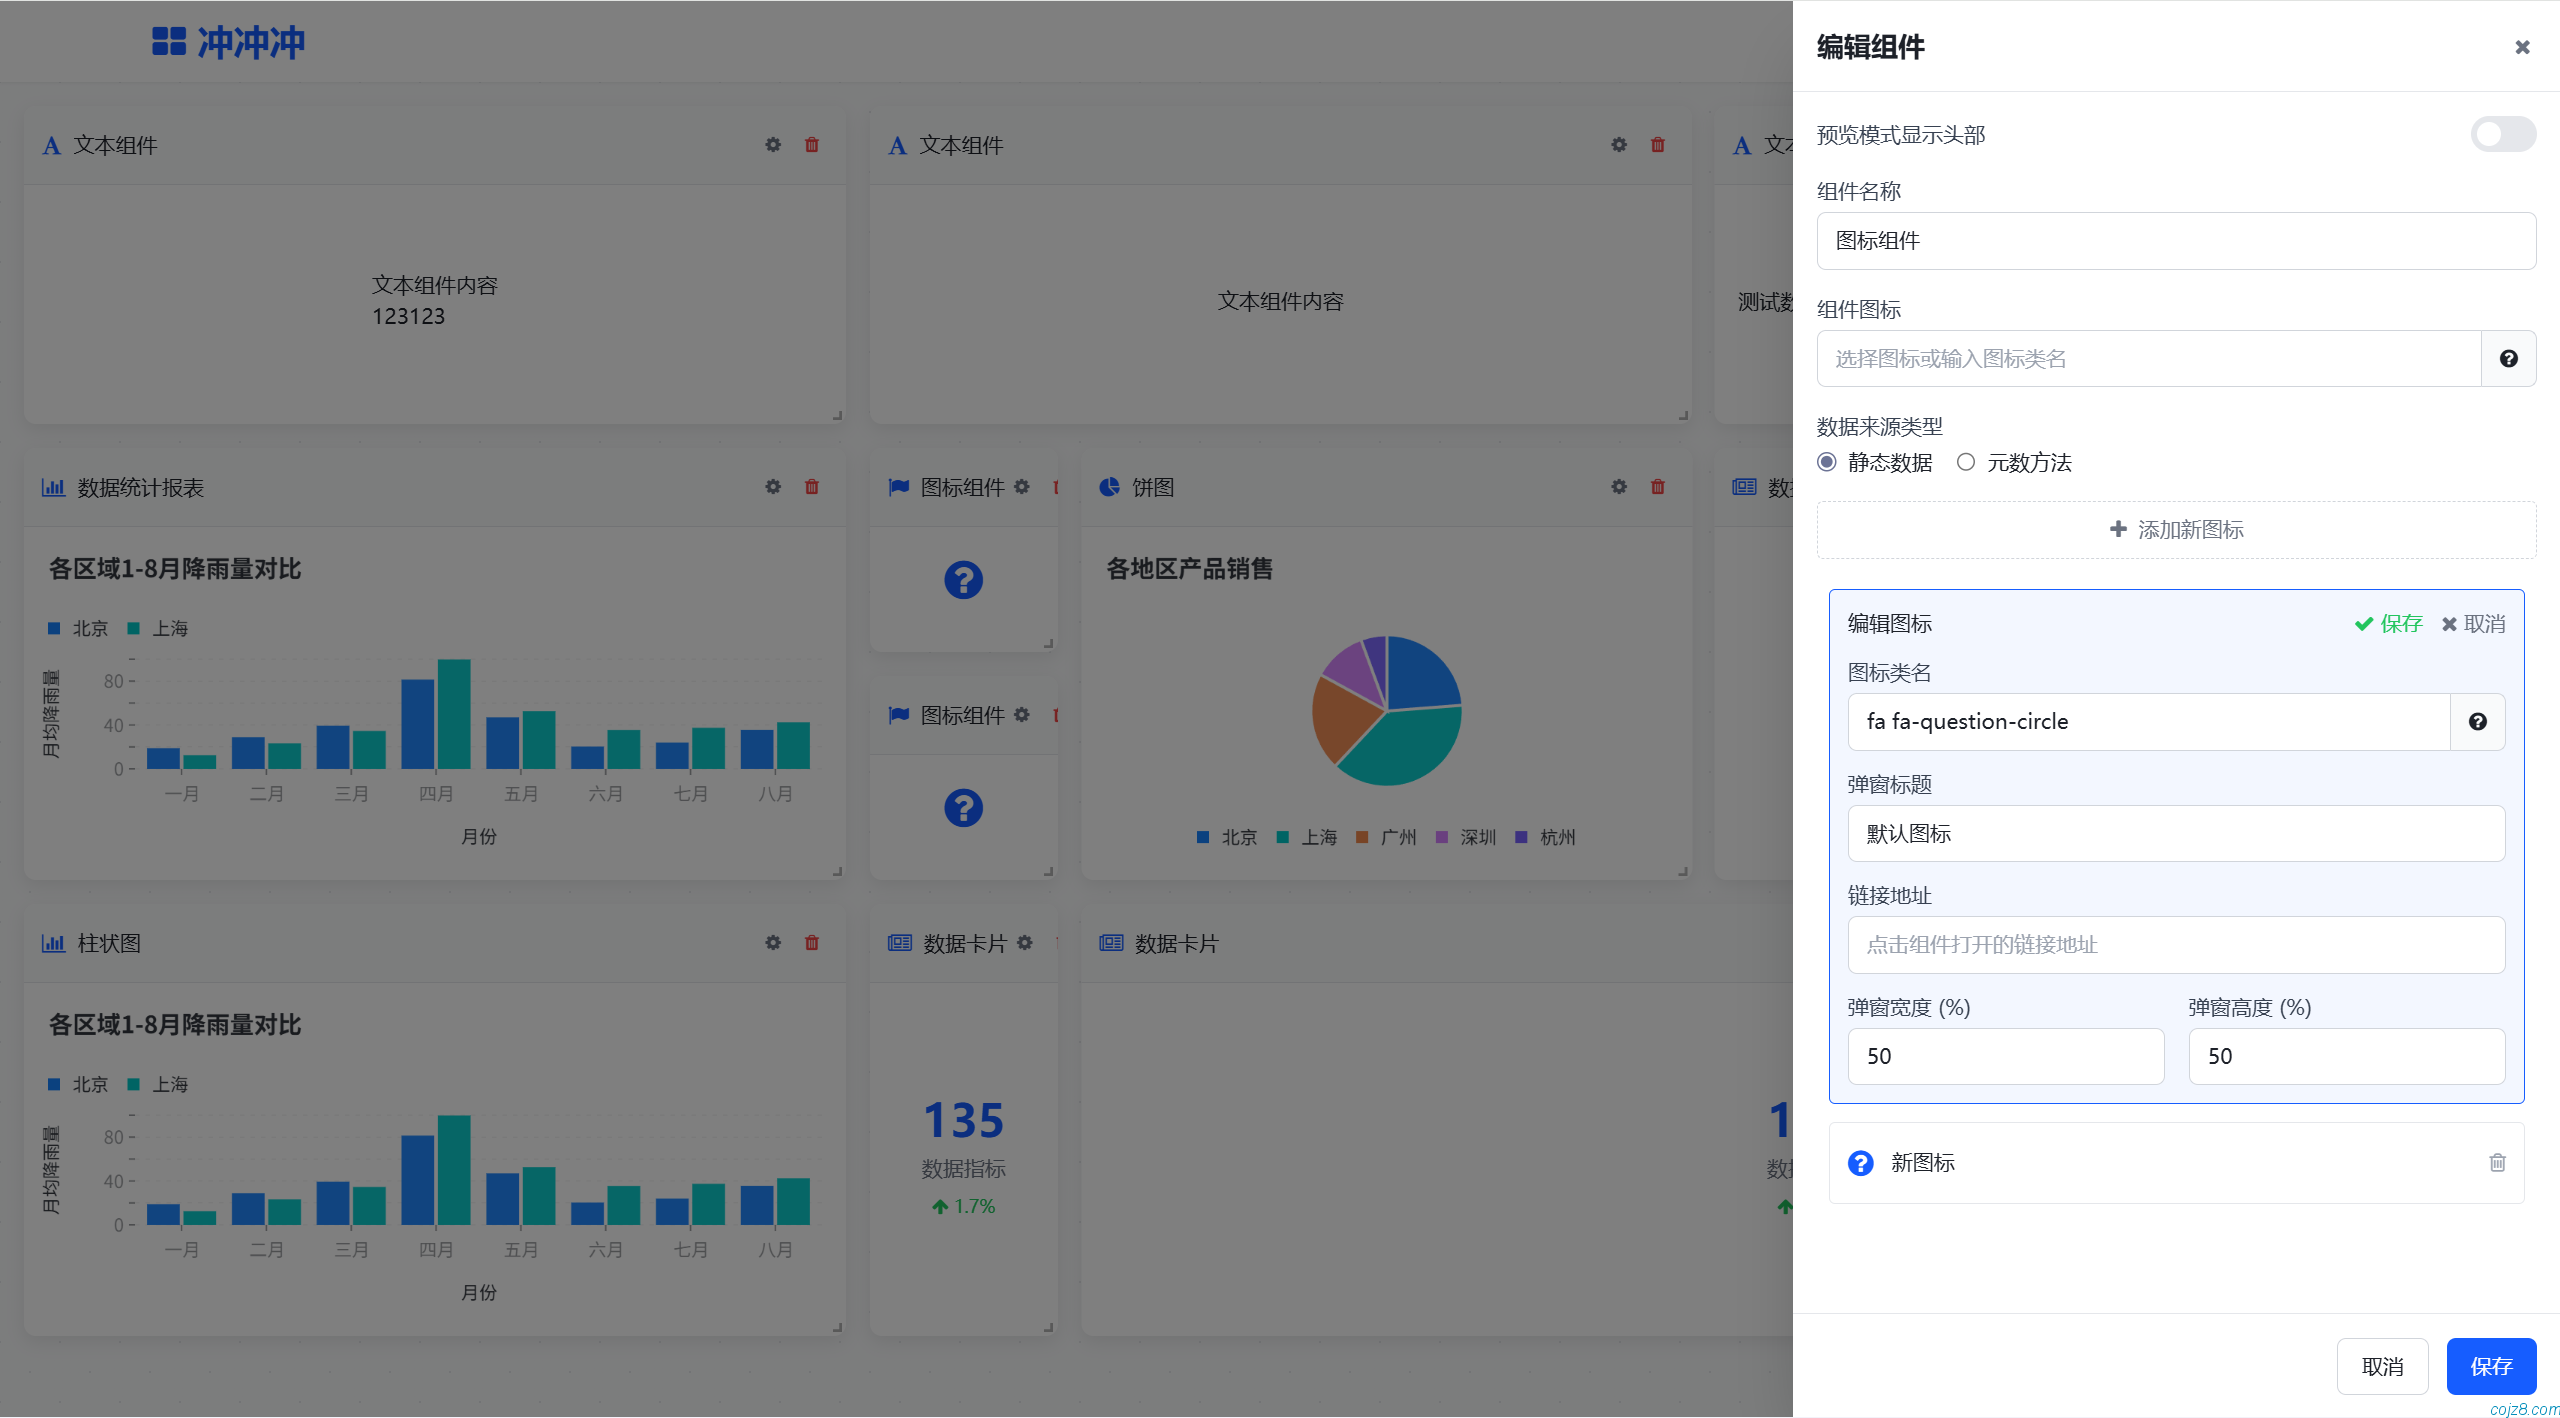Viewport: 2560px width, 1418px height.
Task: Click help icon next to 图标类名 field
Action: [x=2477, y=721]
